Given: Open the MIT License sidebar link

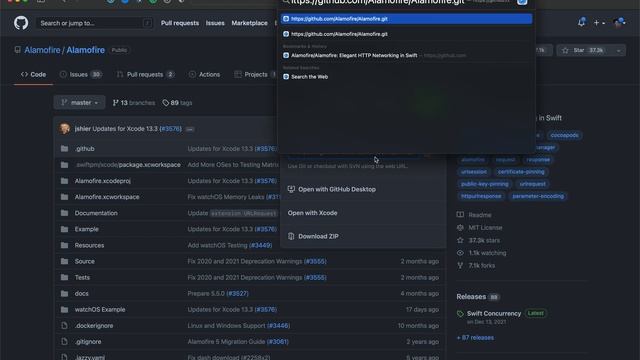Looking at the screenshot, I should coord(480,227).
